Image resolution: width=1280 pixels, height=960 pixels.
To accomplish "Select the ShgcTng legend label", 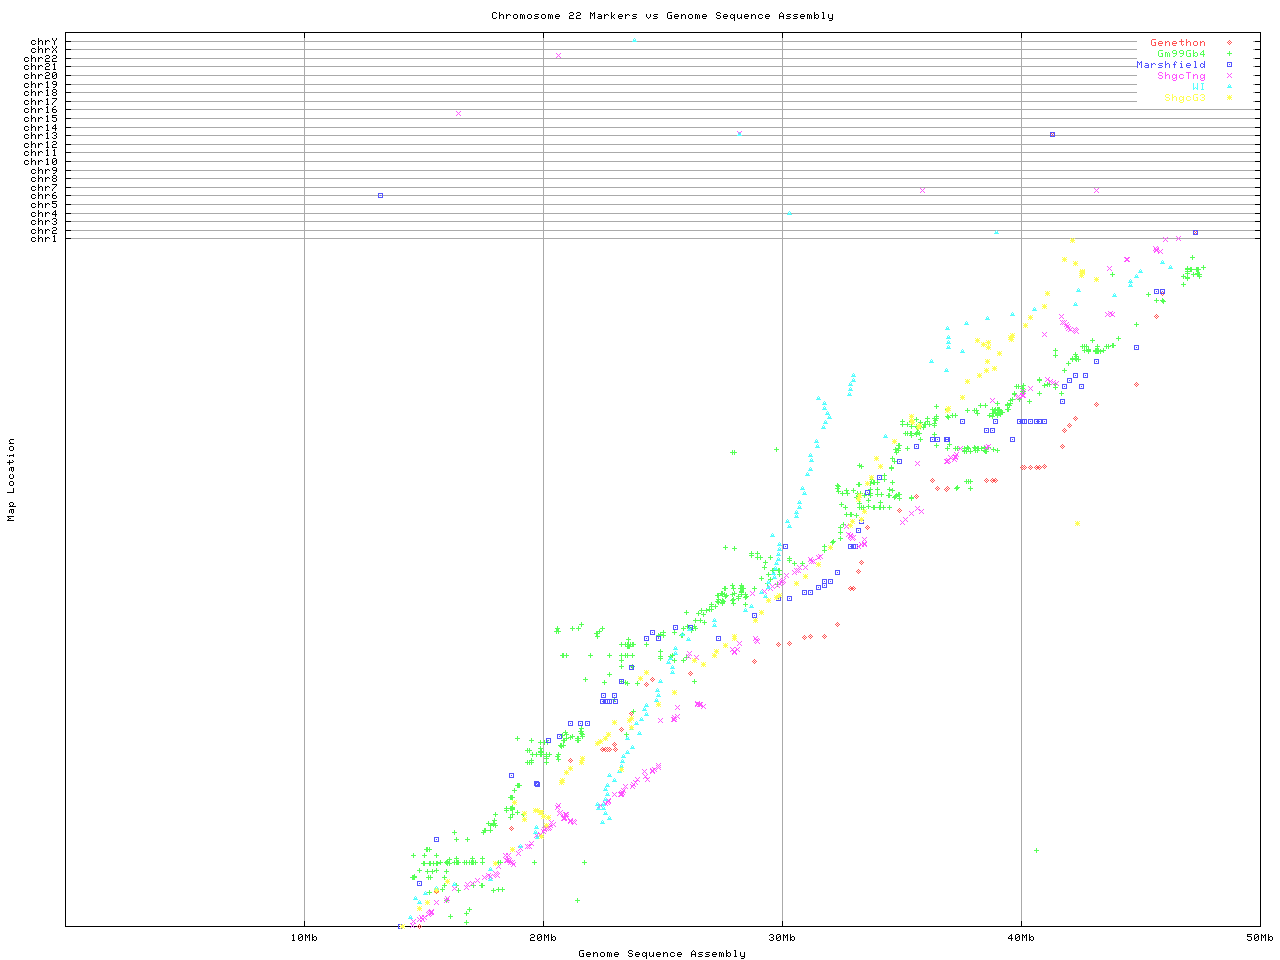I will [x=1181, y=76].
